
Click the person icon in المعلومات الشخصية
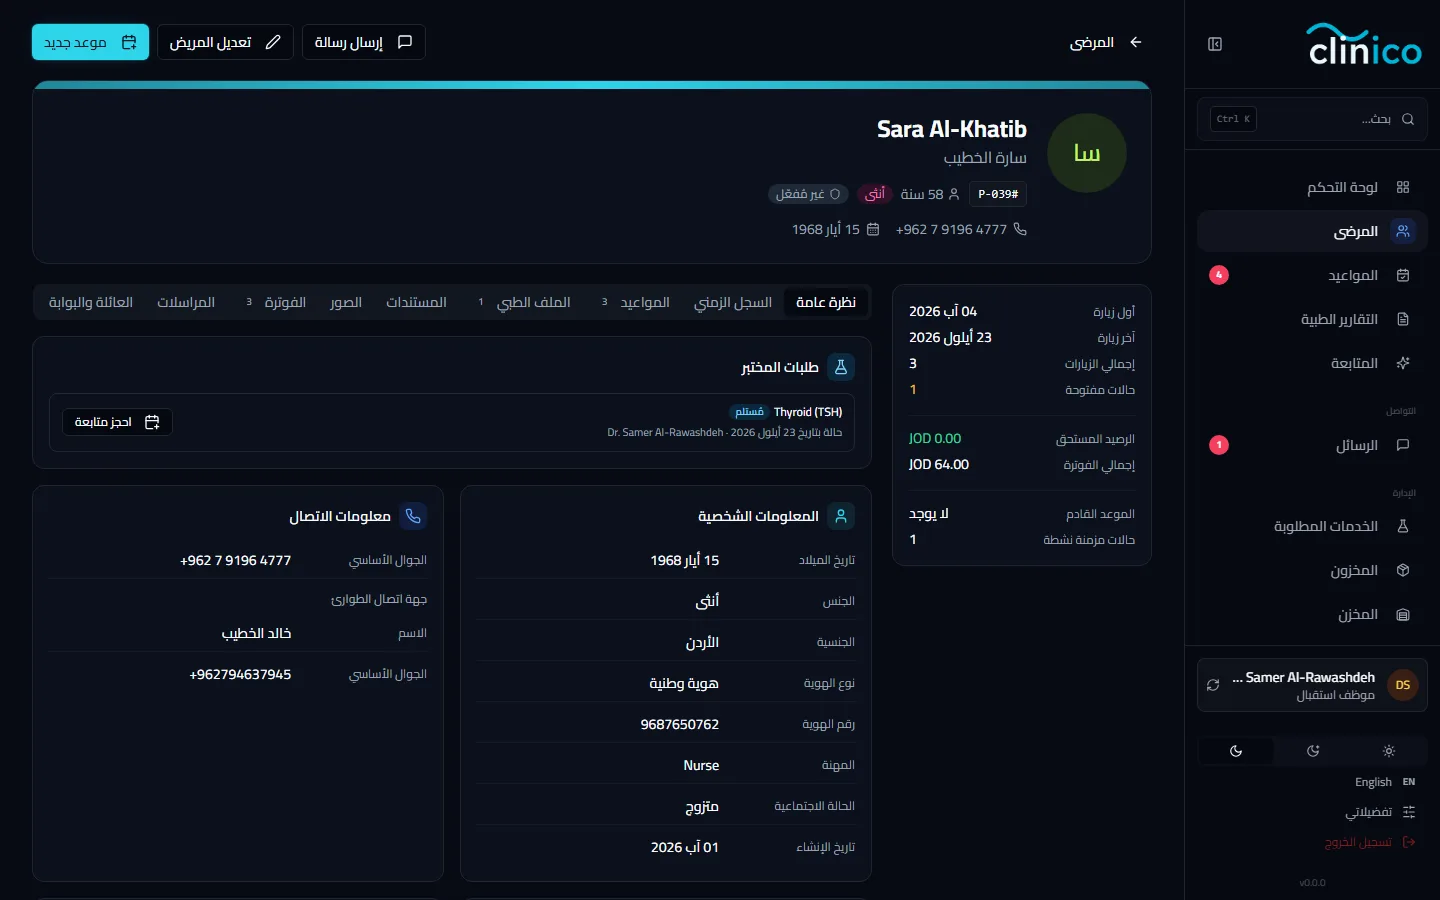tap(841, 516)
